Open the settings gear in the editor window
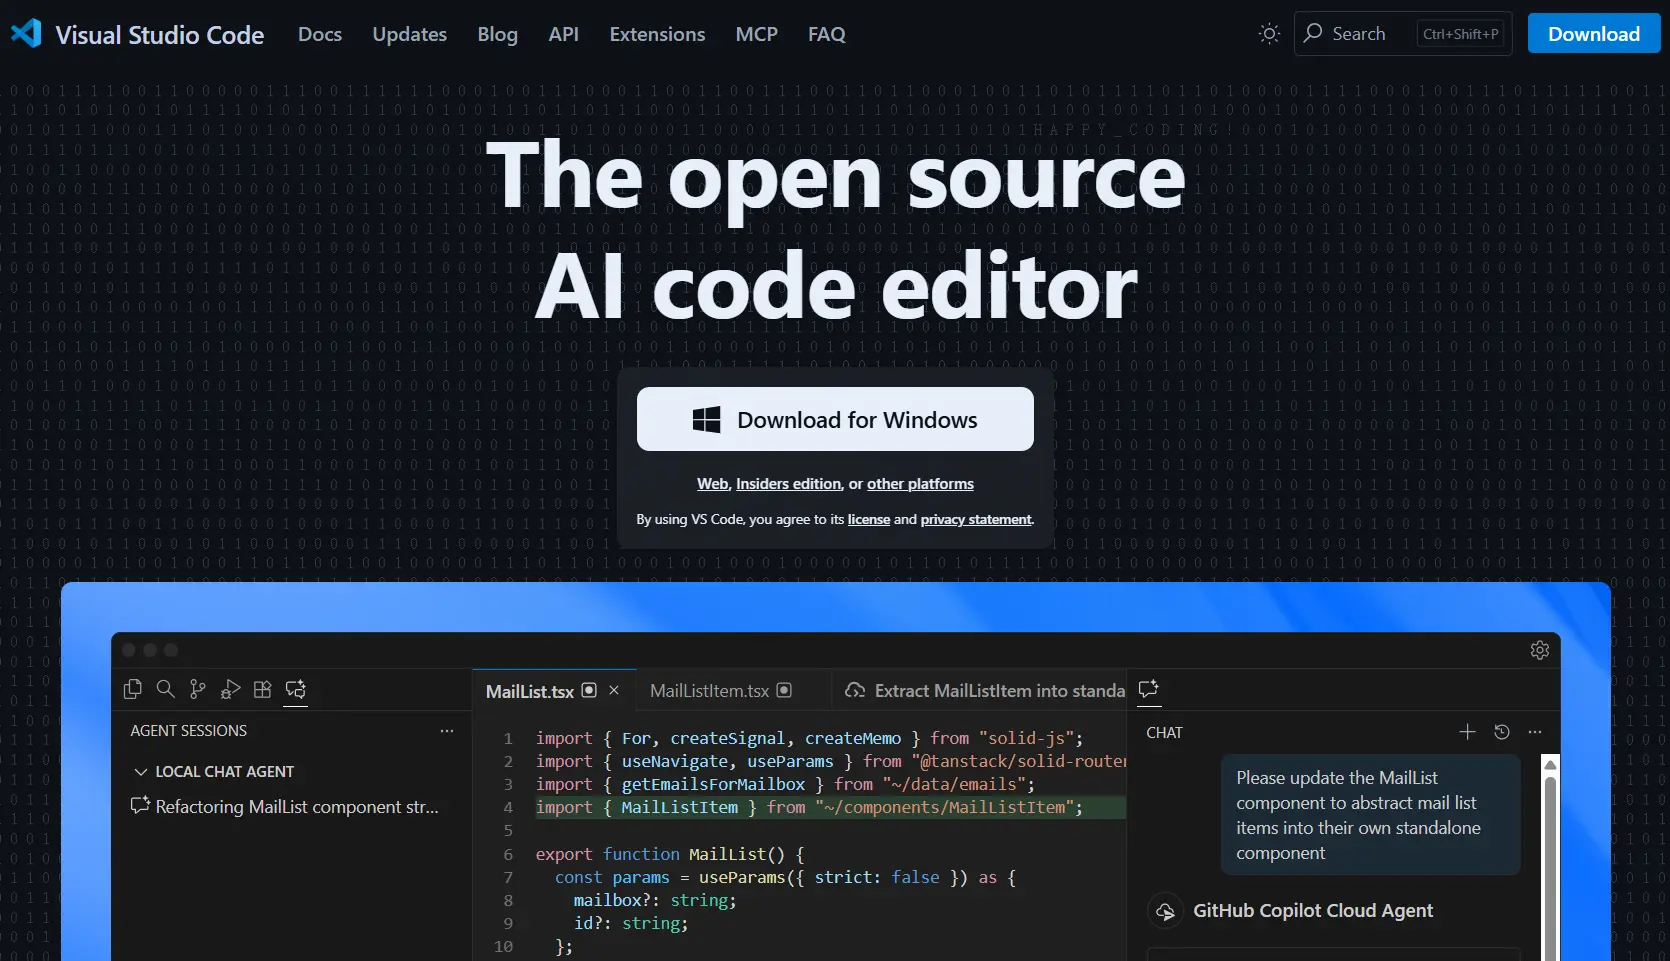 click(x=1540, y=650)
